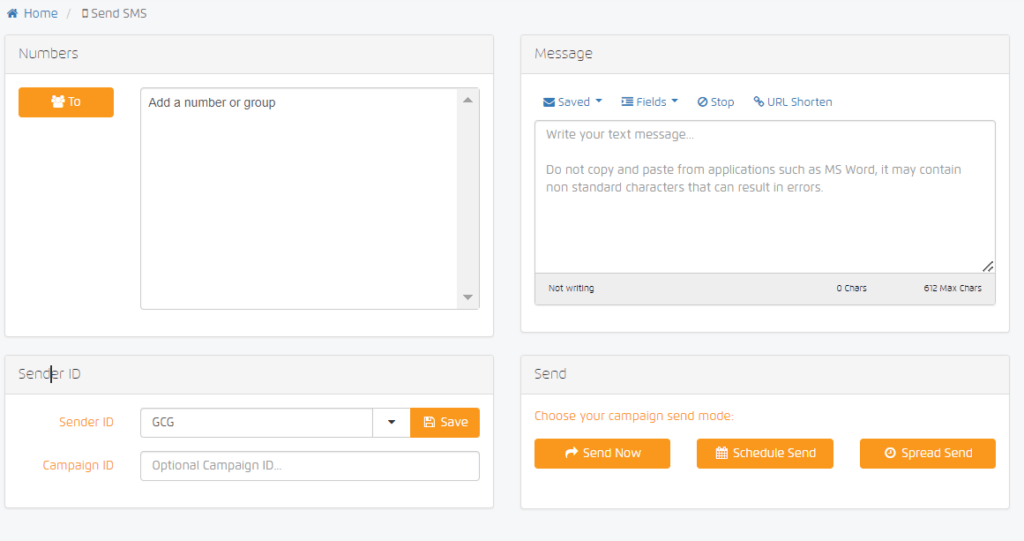This screenshot has height=541, width=1024.
Task: Insert Stop opt-out text
Action: click(x=716, y=102)
